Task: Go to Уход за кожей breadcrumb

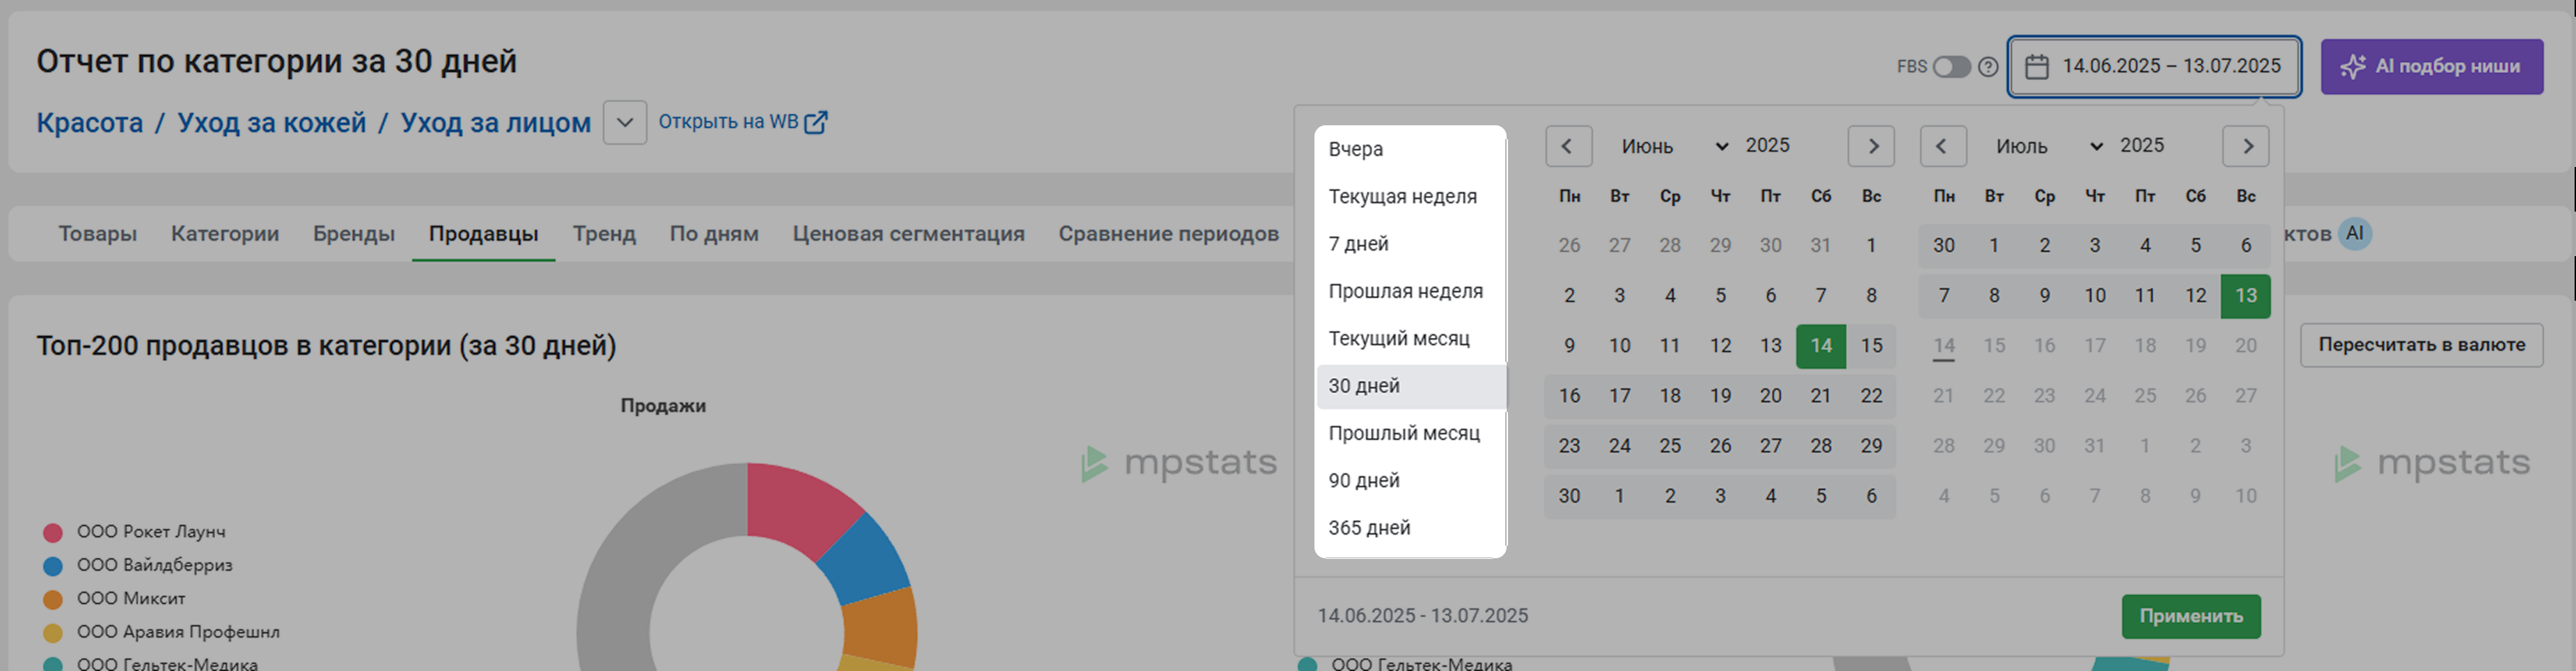Action: click(272, 123)
